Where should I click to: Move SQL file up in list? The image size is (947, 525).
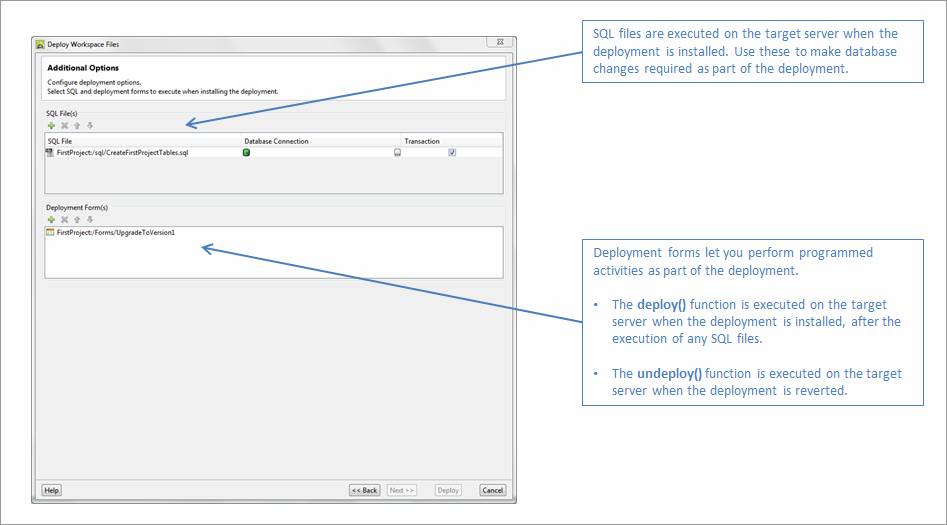coord(77,125)
